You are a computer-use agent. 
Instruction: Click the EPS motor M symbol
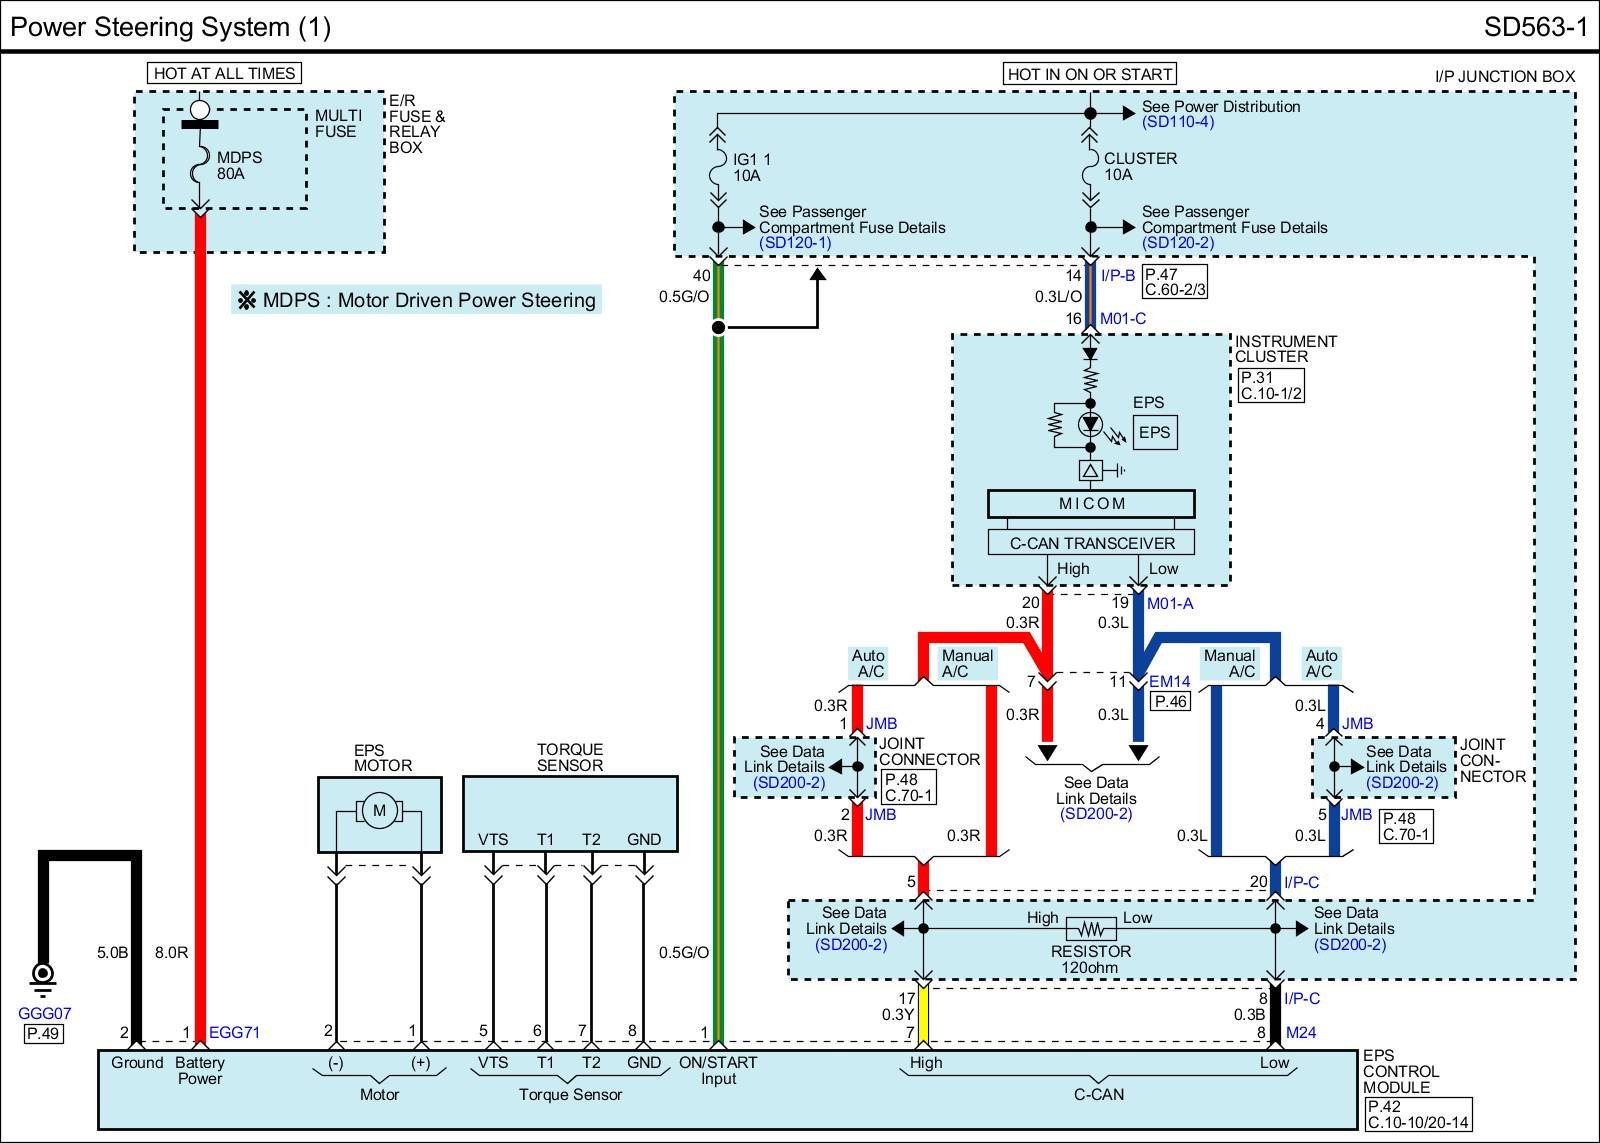tap(379, 811)
